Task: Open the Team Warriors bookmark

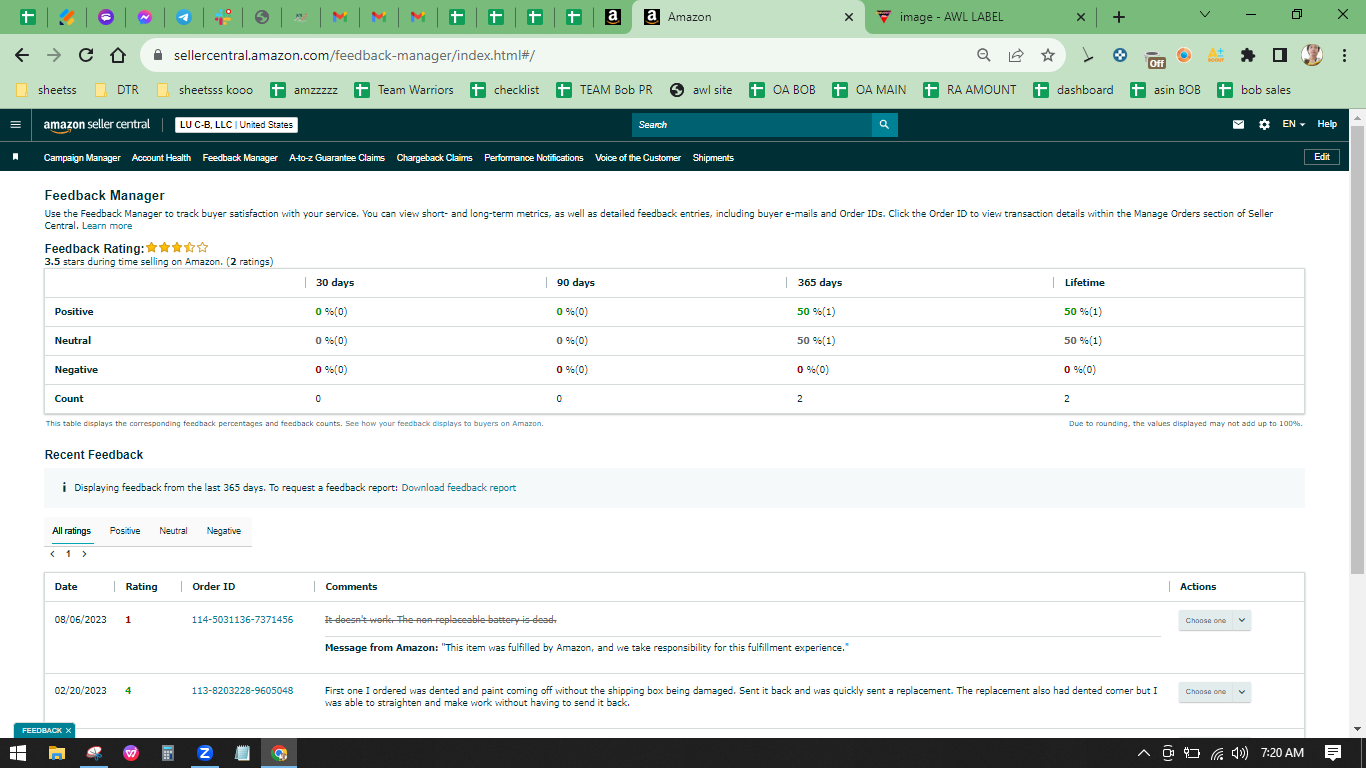Action: click(x=405, y=90)
